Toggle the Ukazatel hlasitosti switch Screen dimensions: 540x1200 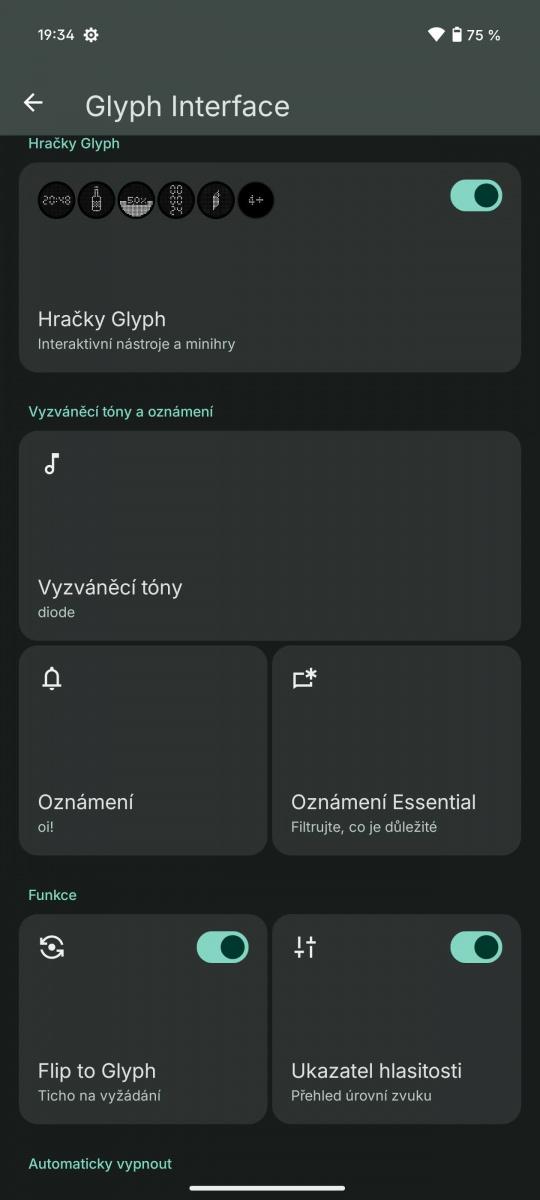click(476, 947)
